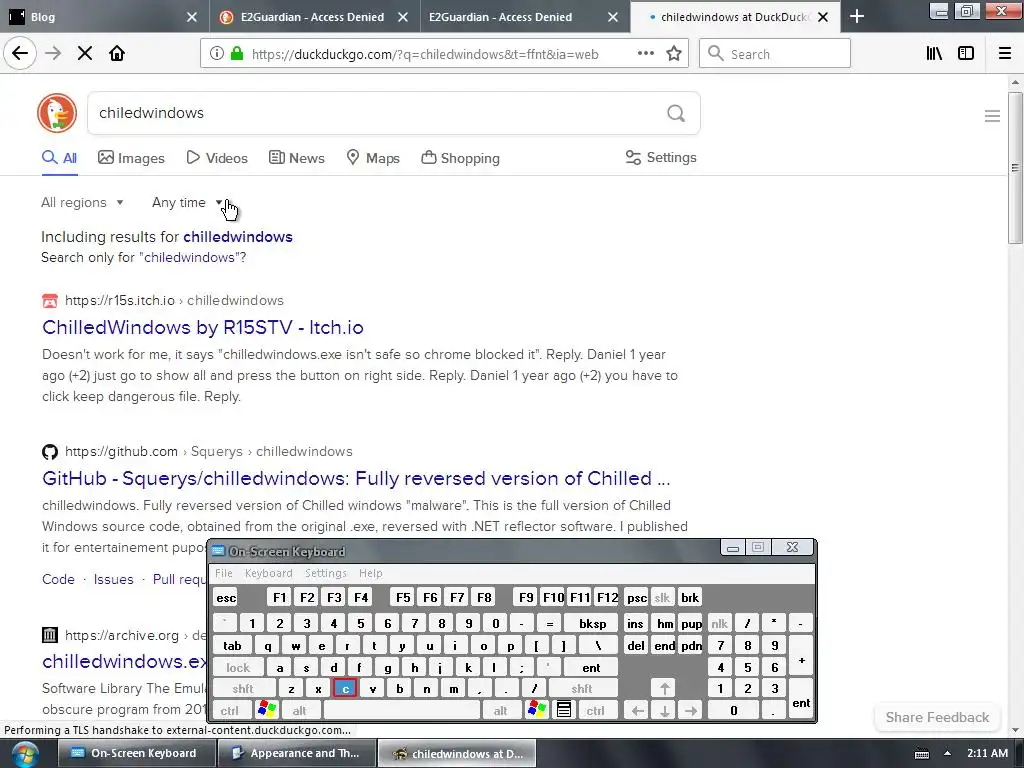Toggle the left shft key

[x=242, y=688]
